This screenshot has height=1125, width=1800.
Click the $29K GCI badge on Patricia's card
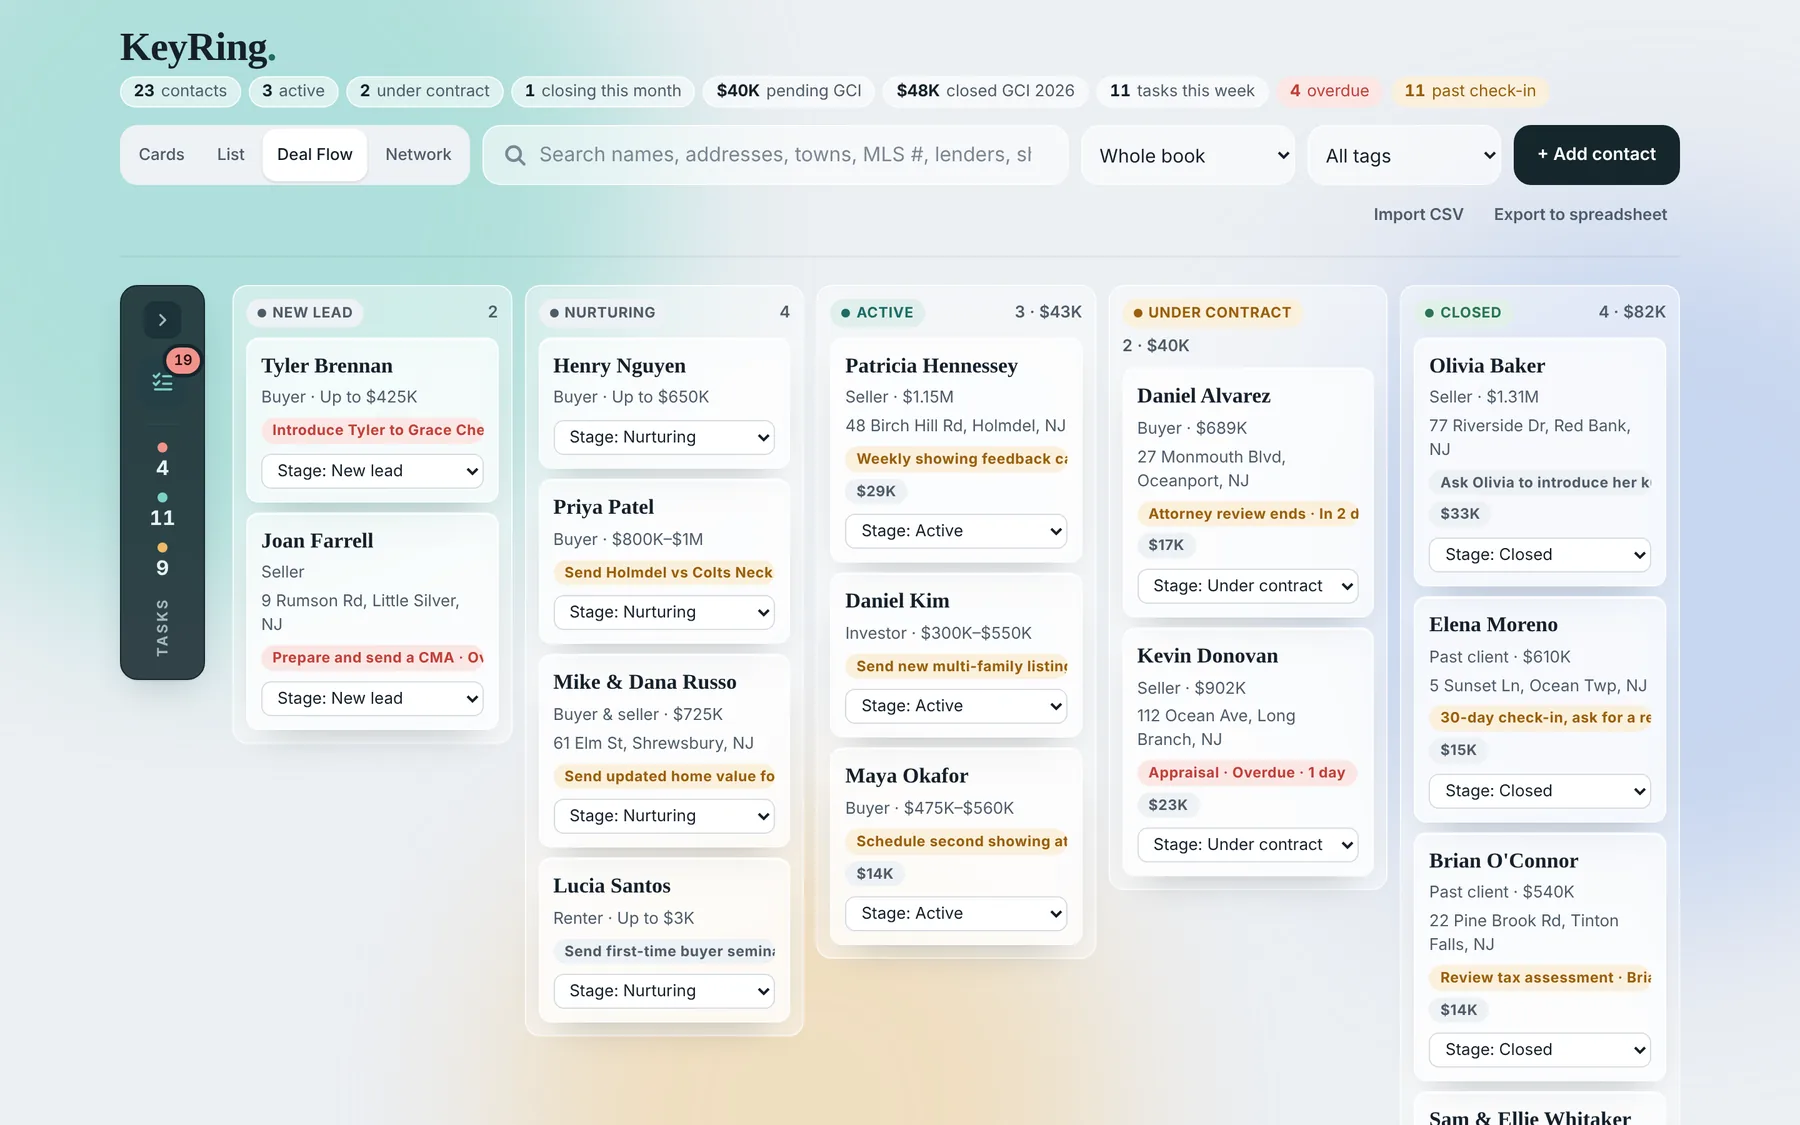[876, 491]
